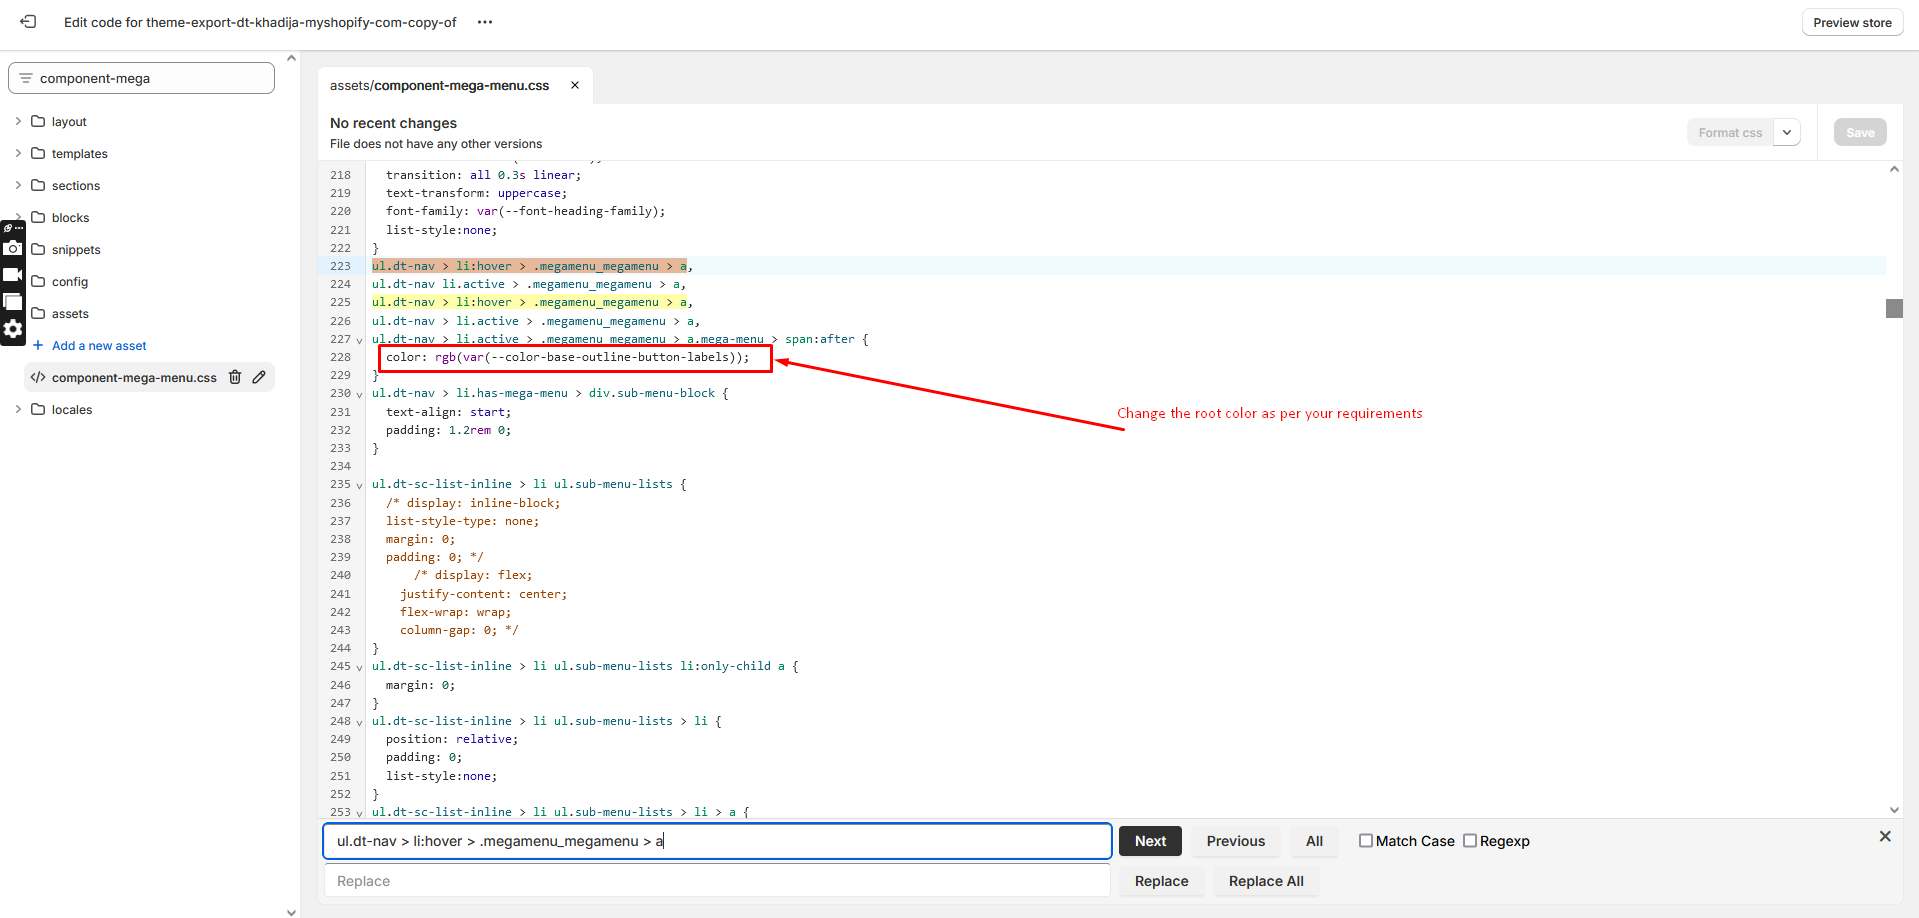The width and height of the screenshot is (1919, 918).
Task: Click the exit editor back icon
Action: 28,21
